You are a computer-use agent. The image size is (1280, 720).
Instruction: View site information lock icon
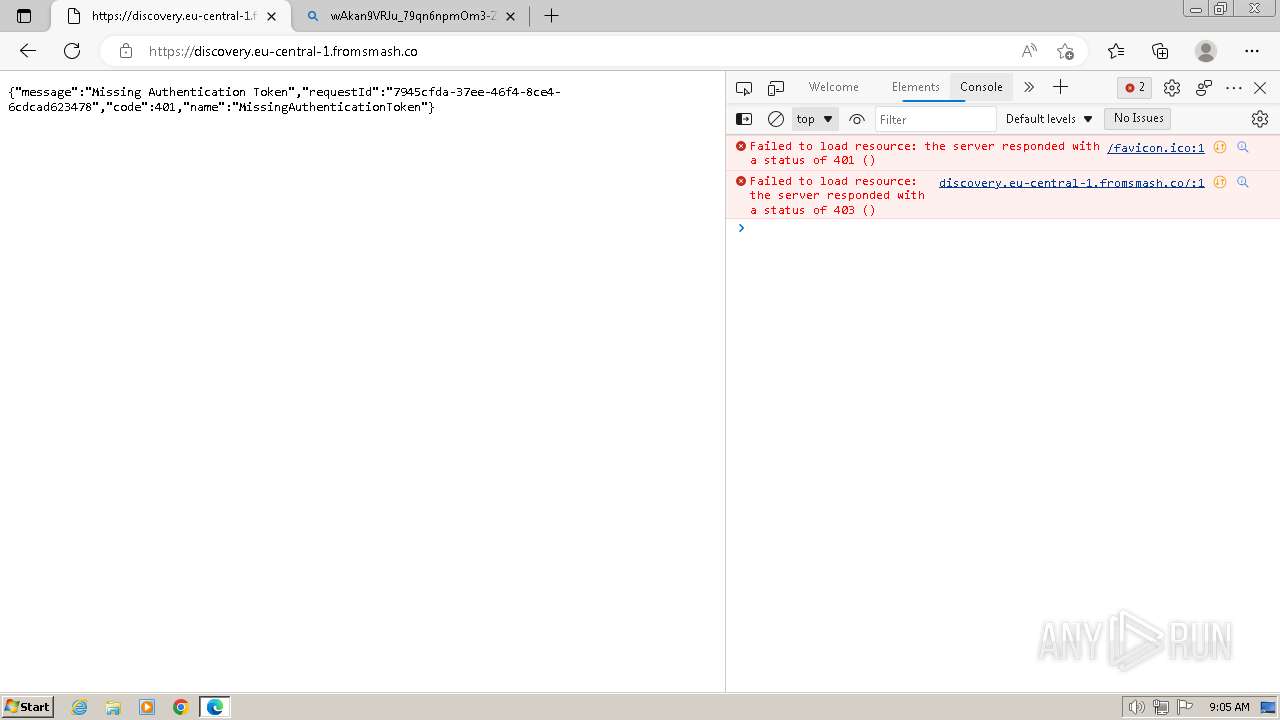point(125,51)
